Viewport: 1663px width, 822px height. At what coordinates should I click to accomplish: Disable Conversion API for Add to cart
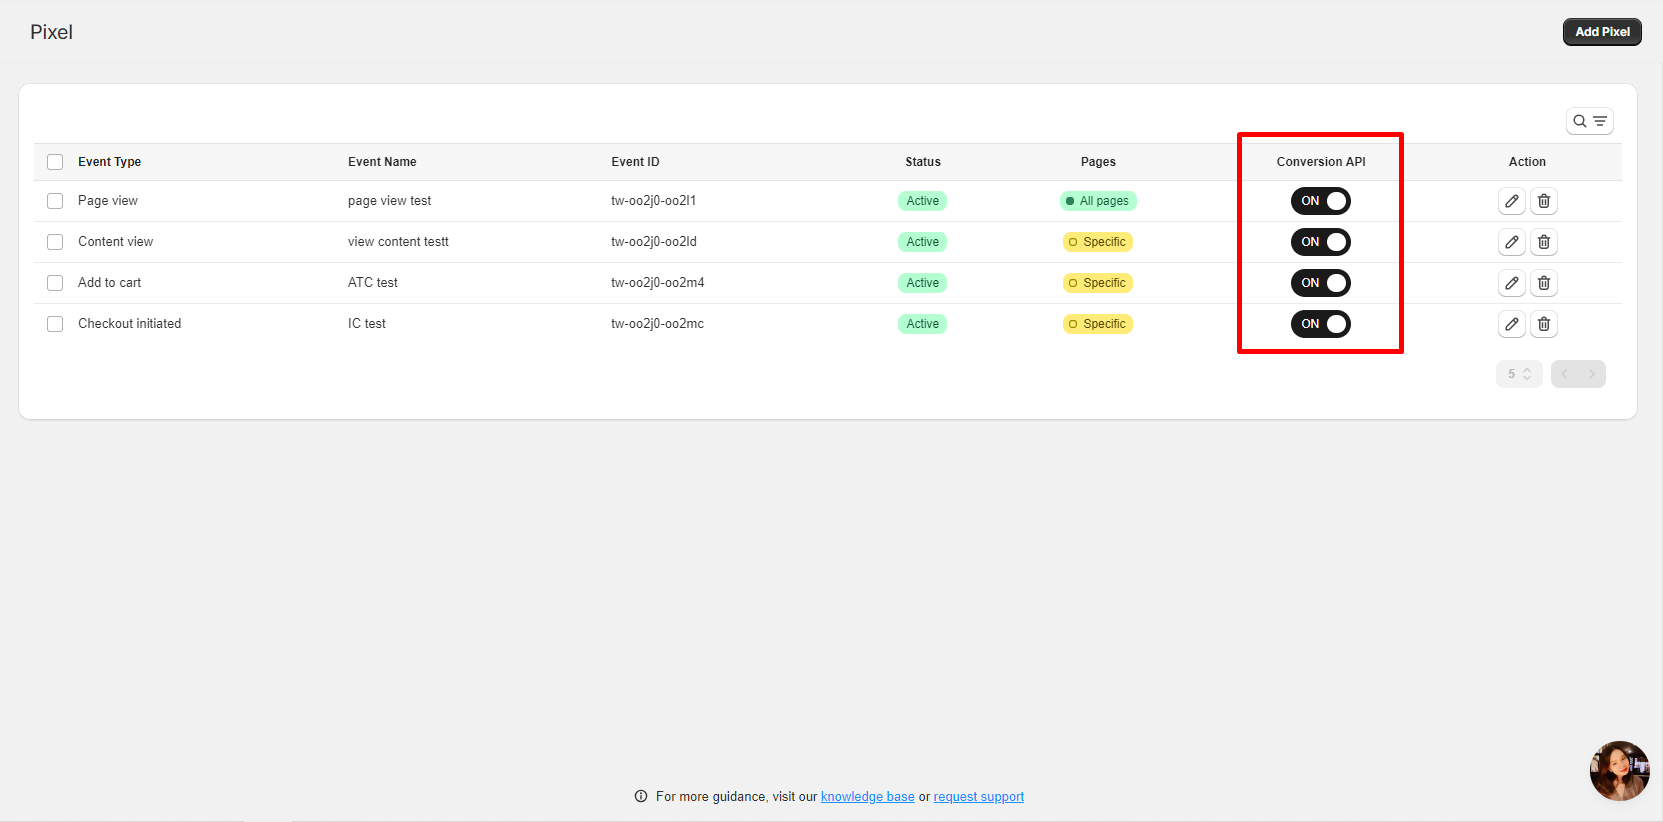tap(1320, 283)
